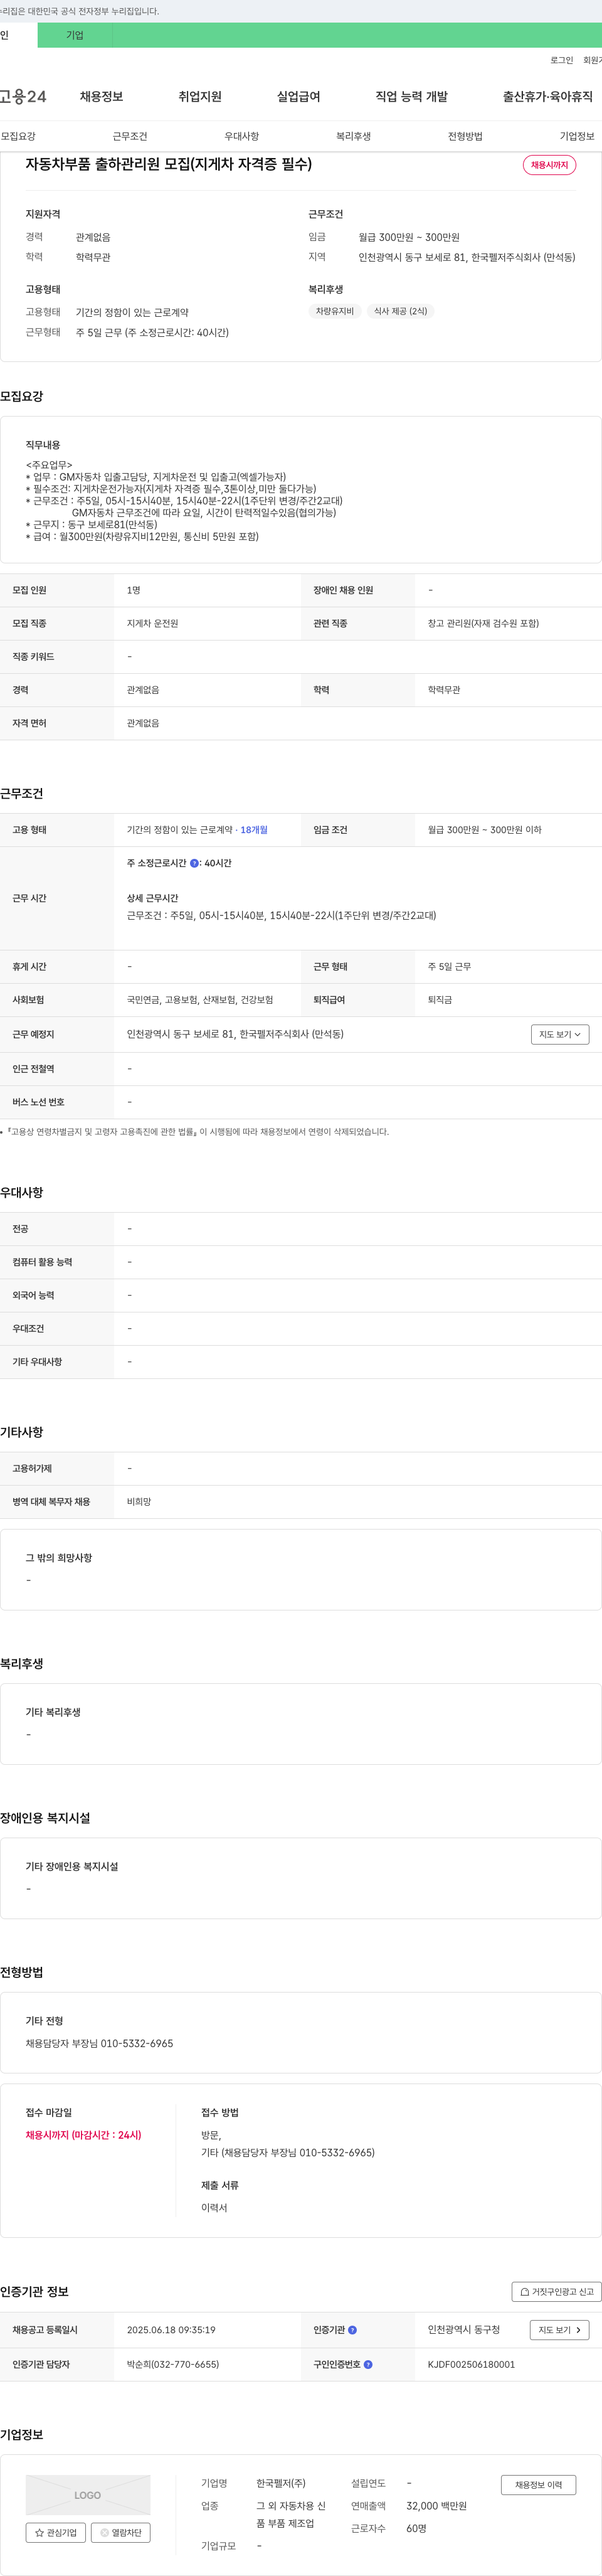The image size is (602, 2576).
Task: Expand 지도 보기 for 근무 예정지
Action: (x=560, y=1034)
